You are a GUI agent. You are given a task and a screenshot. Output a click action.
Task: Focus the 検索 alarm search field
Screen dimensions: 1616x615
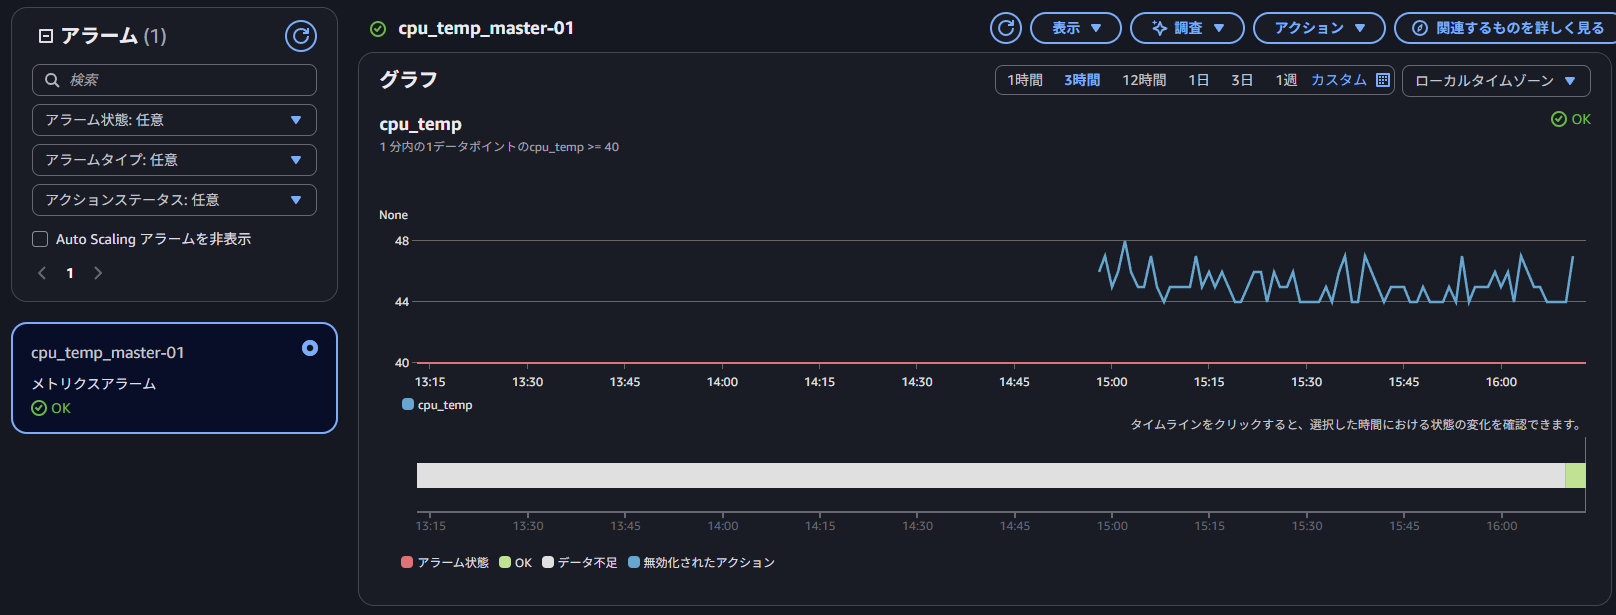point(174,80)
